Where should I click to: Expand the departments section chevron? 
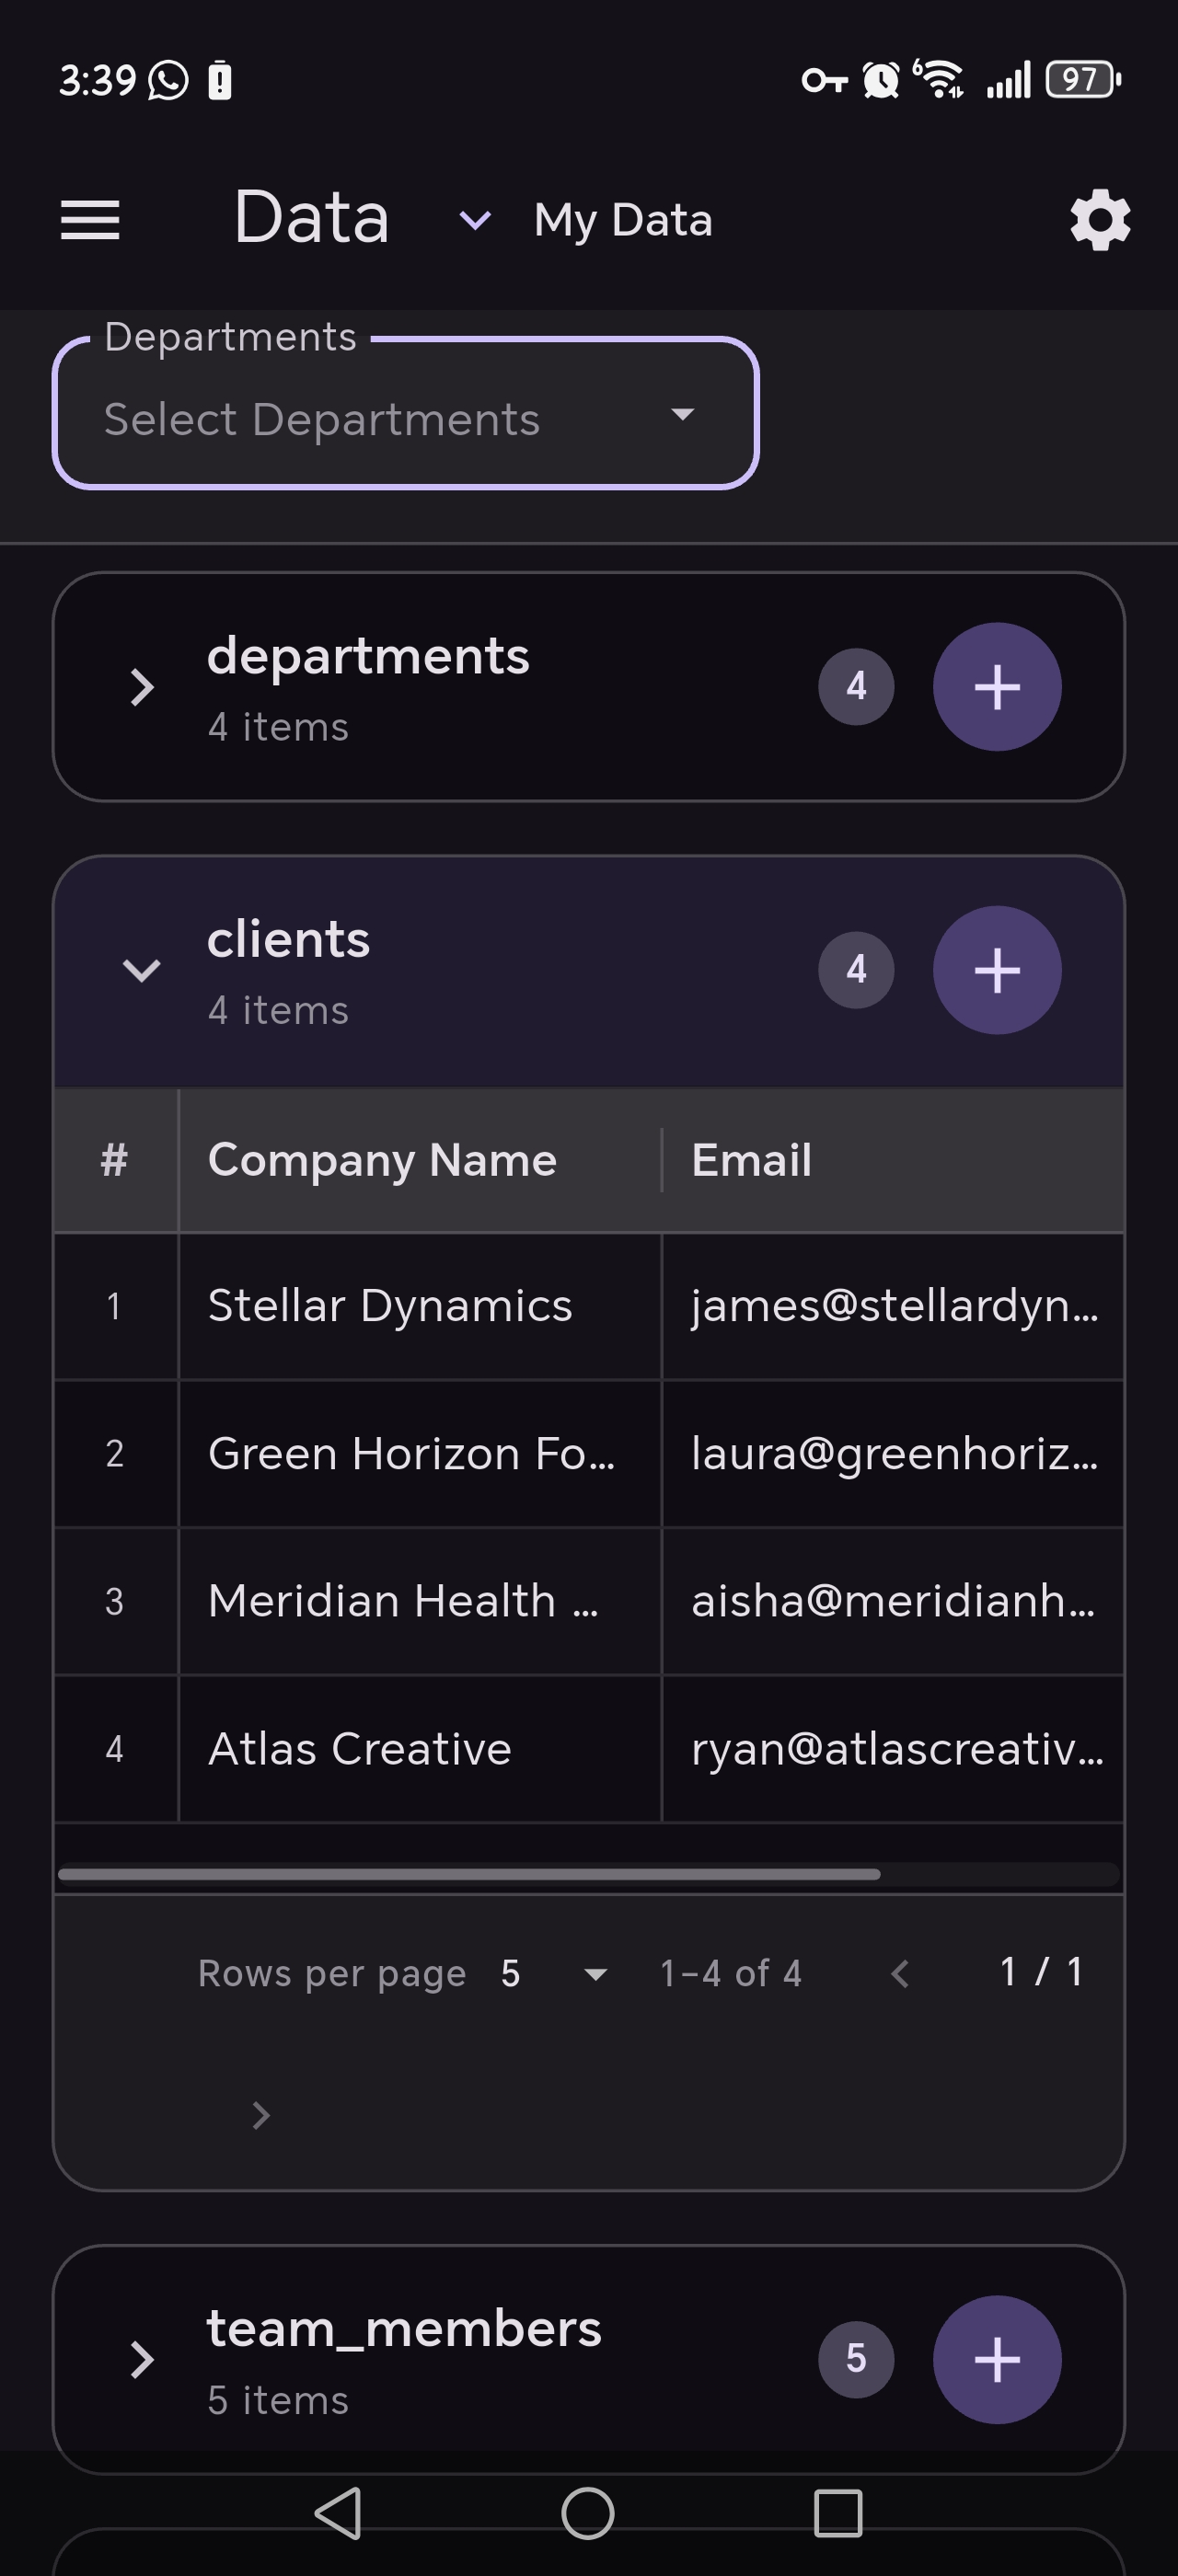pos(142,687)
